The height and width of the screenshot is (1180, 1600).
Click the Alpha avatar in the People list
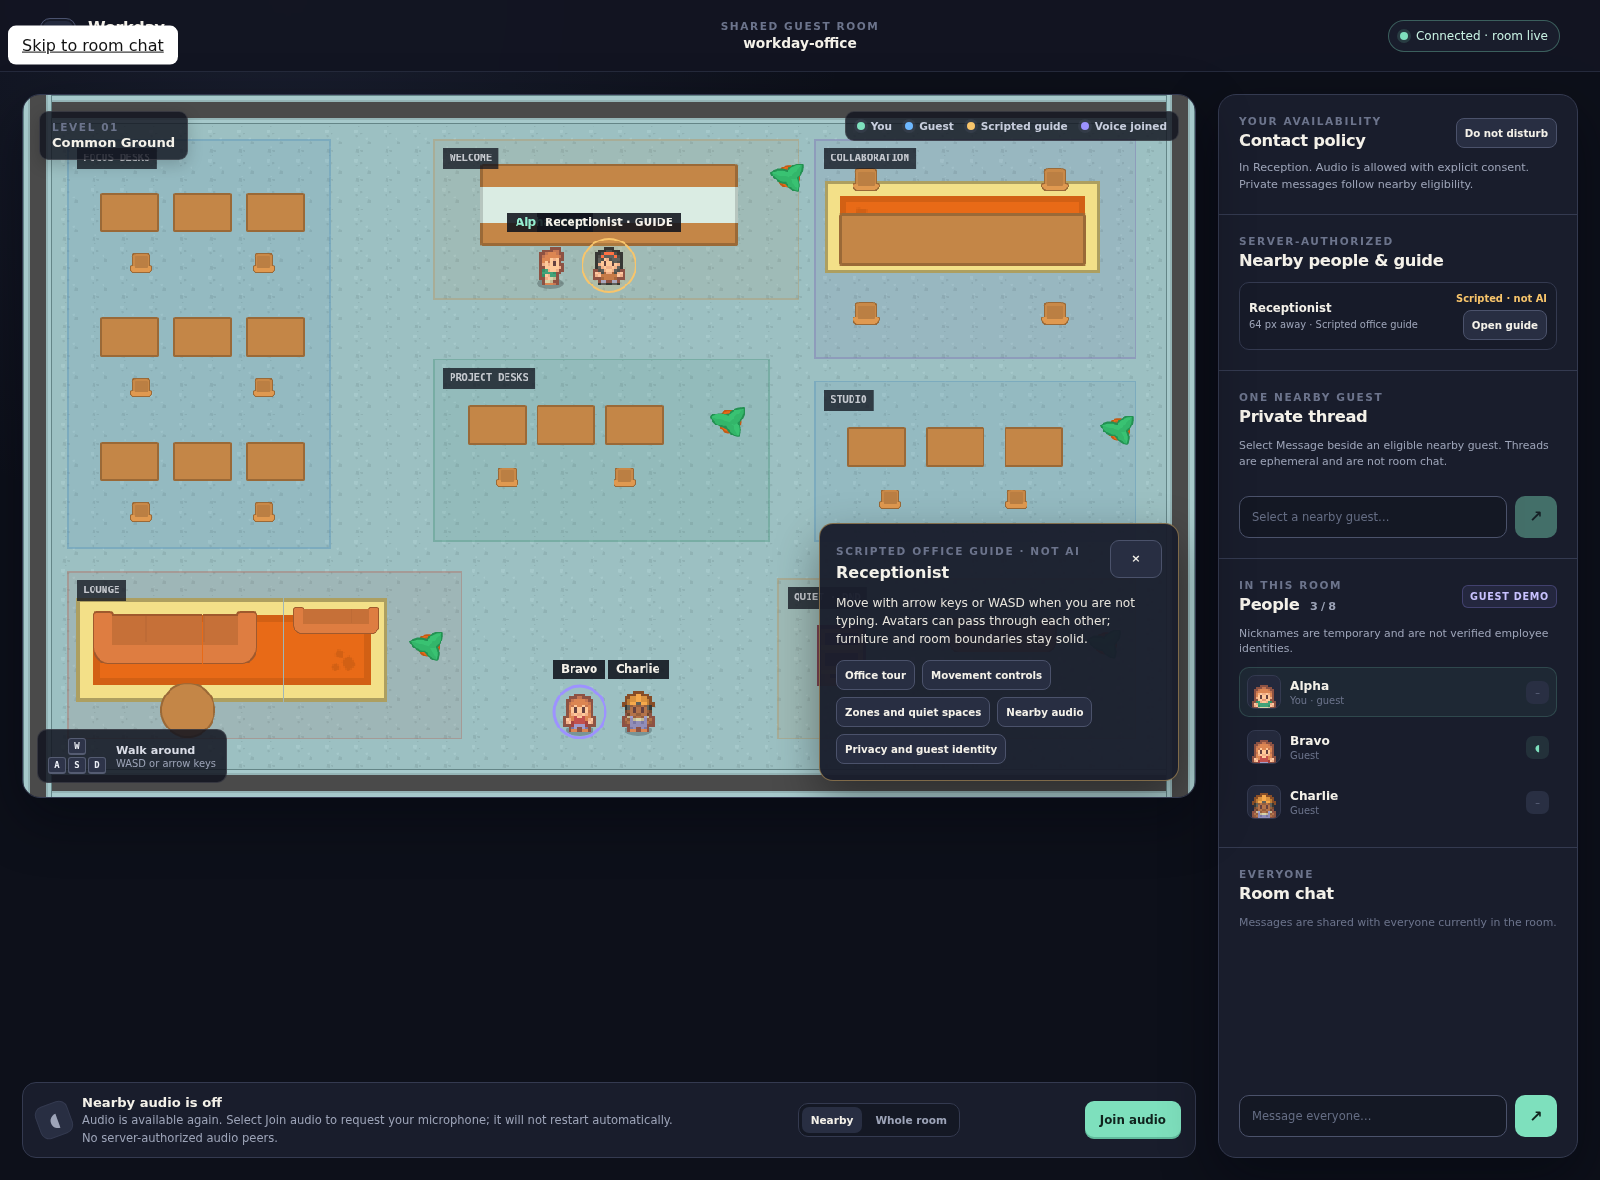1264,693
